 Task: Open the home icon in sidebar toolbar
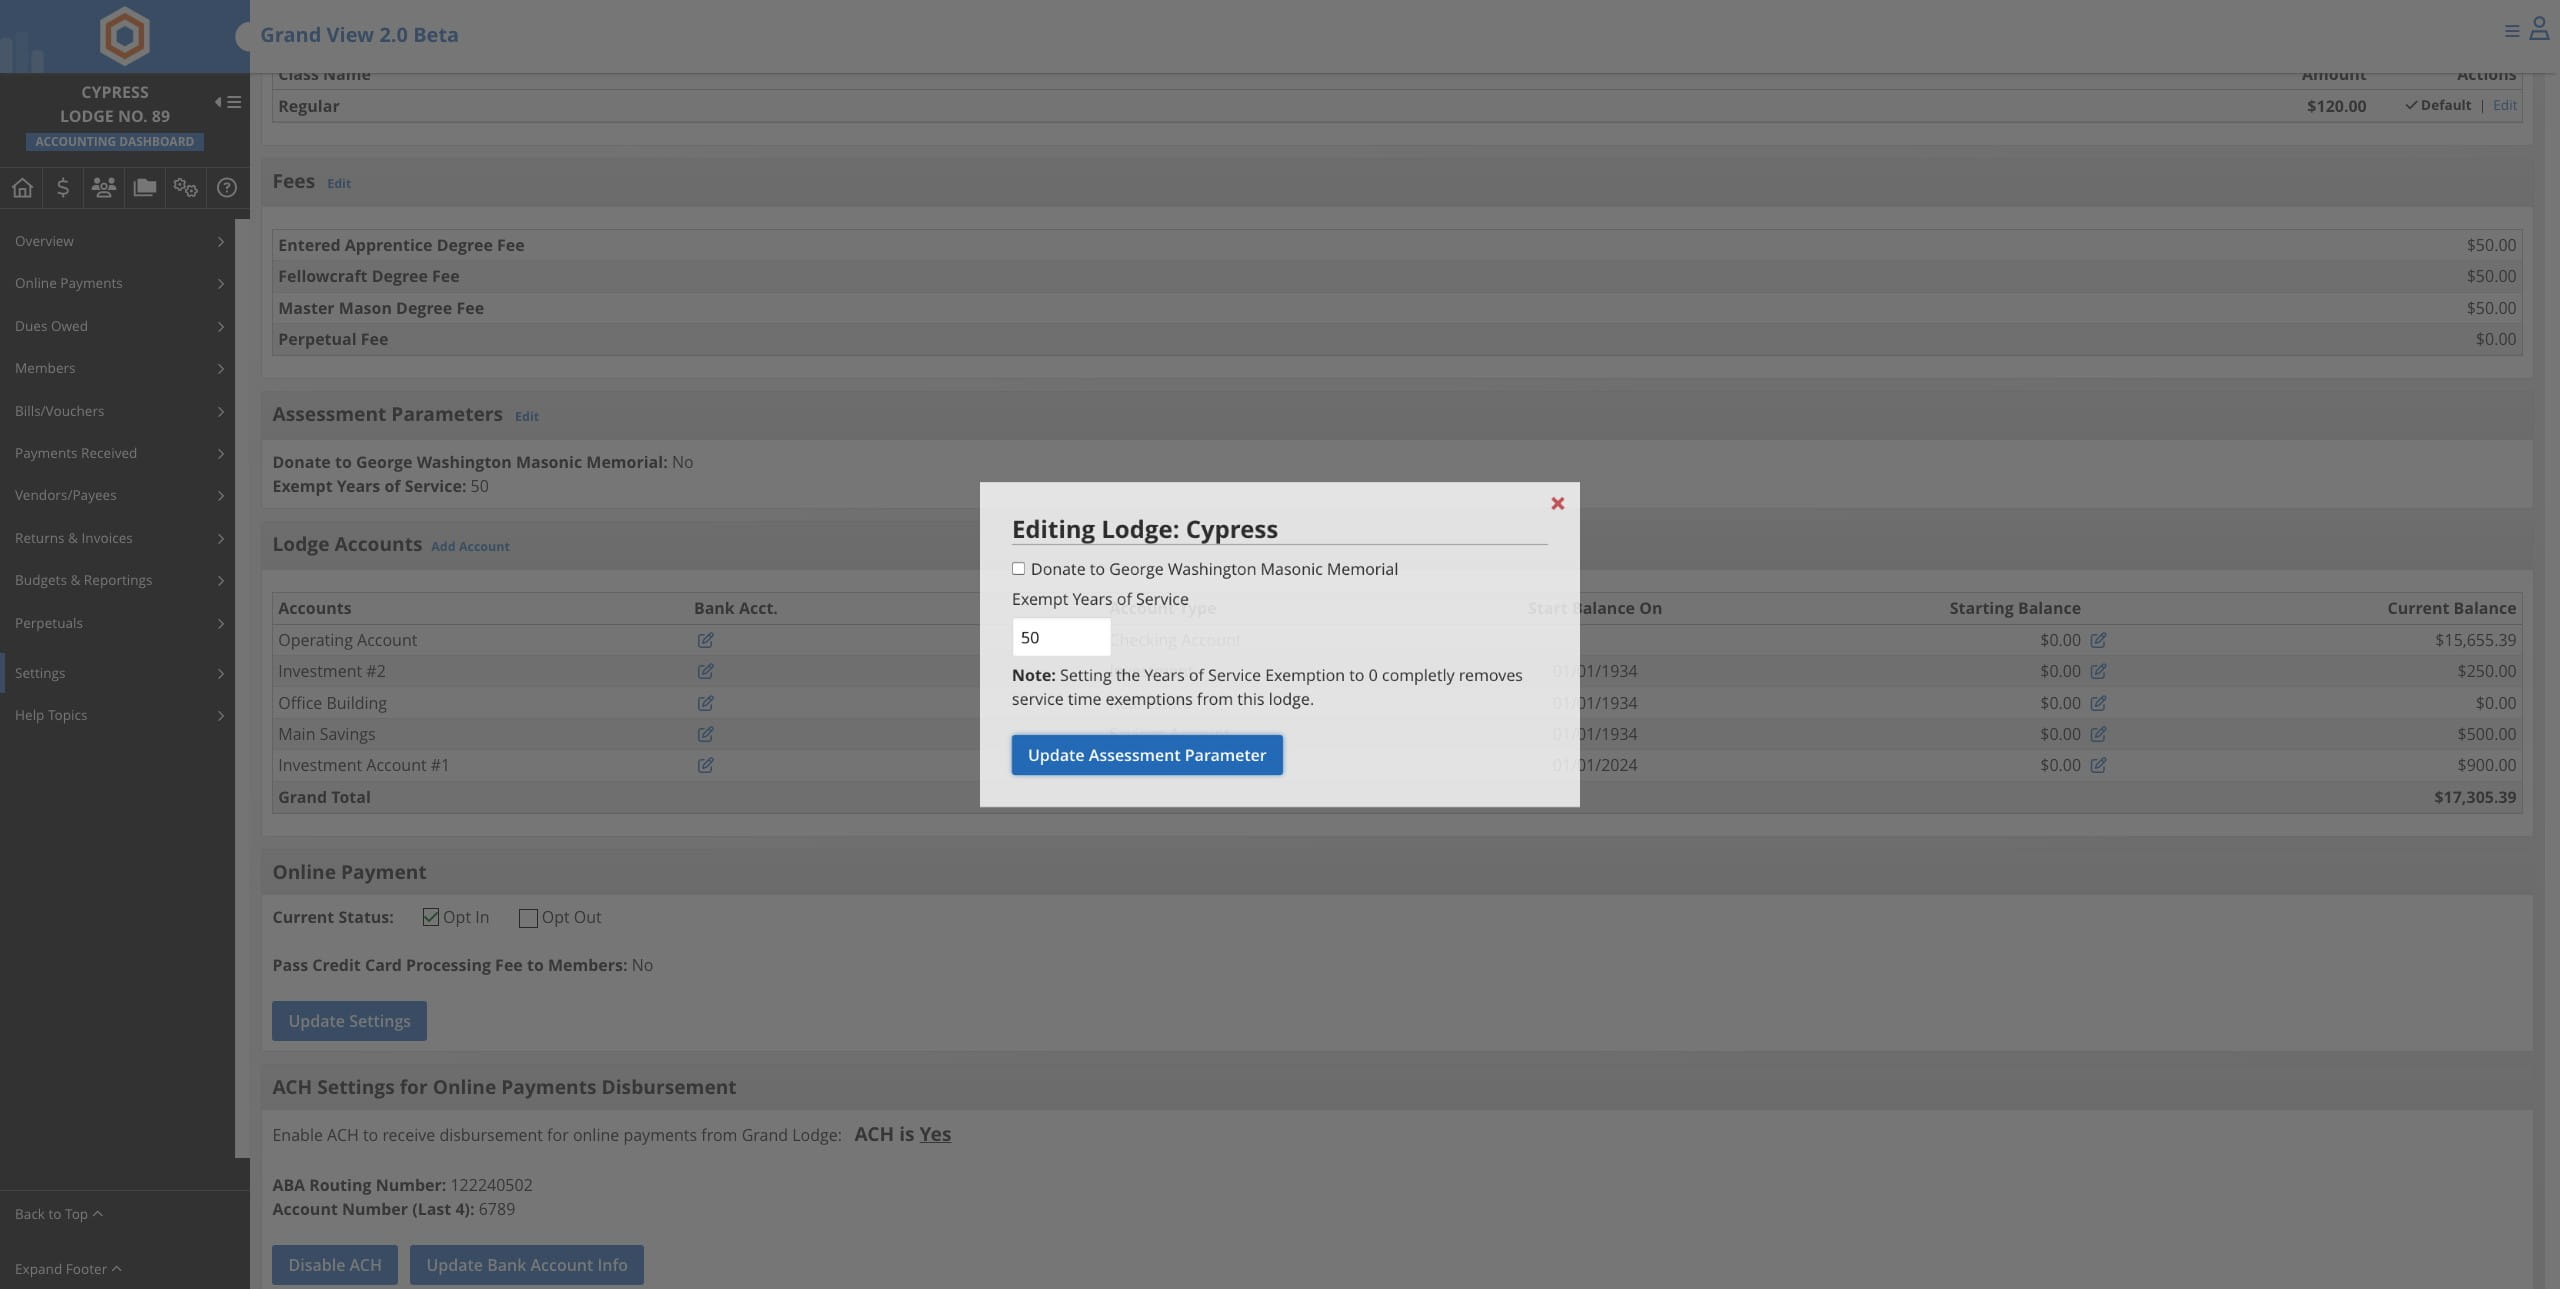pyautogui.click(x=22, y=187)
